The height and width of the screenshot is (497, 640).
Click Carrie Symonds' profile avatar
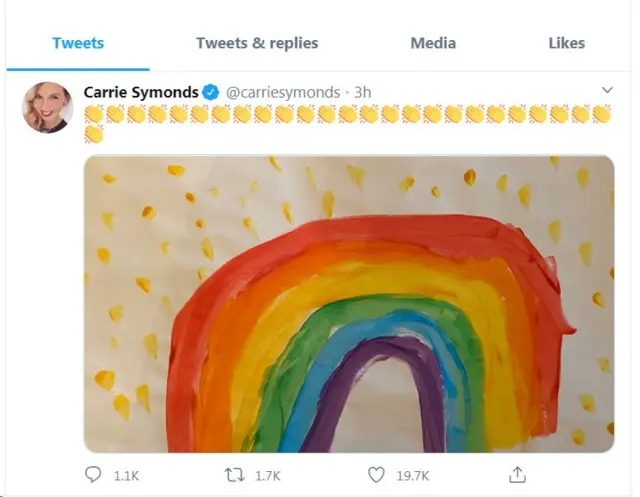pyautogui.click(x=47, y=107)
